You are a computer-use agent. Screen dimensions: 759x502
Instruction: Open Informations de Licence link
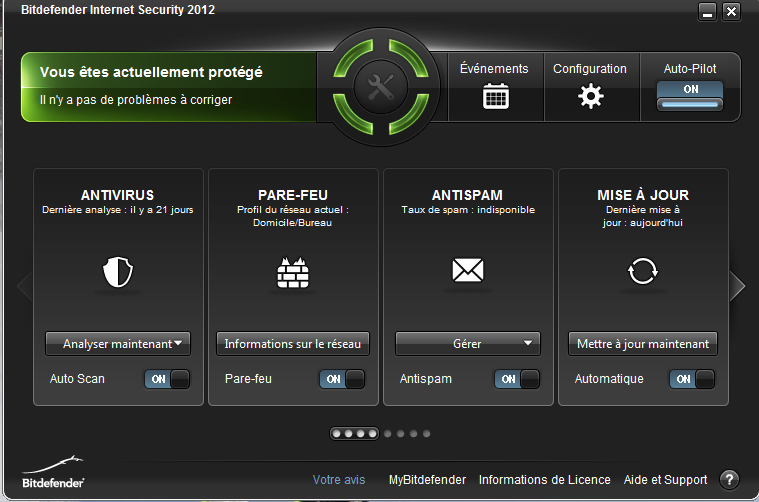tap(545, 480)
